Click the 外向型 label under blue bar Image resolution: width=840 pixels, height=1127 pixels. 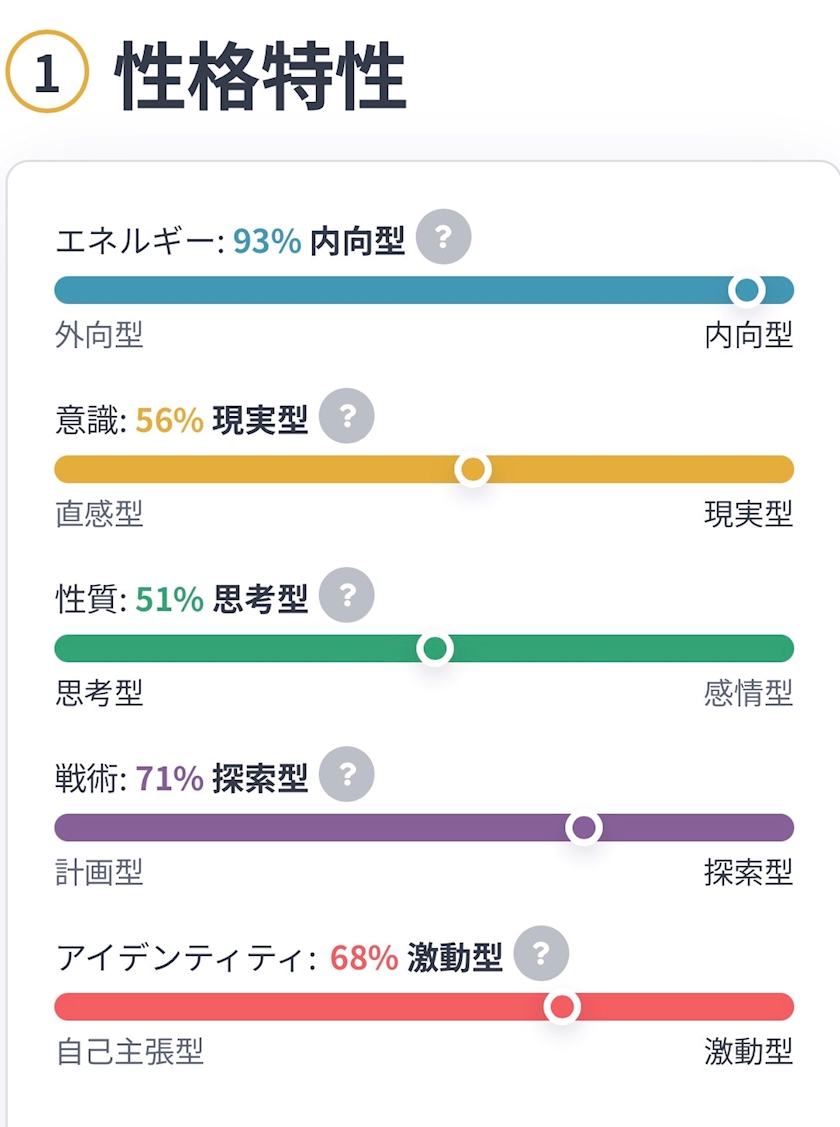99,335
